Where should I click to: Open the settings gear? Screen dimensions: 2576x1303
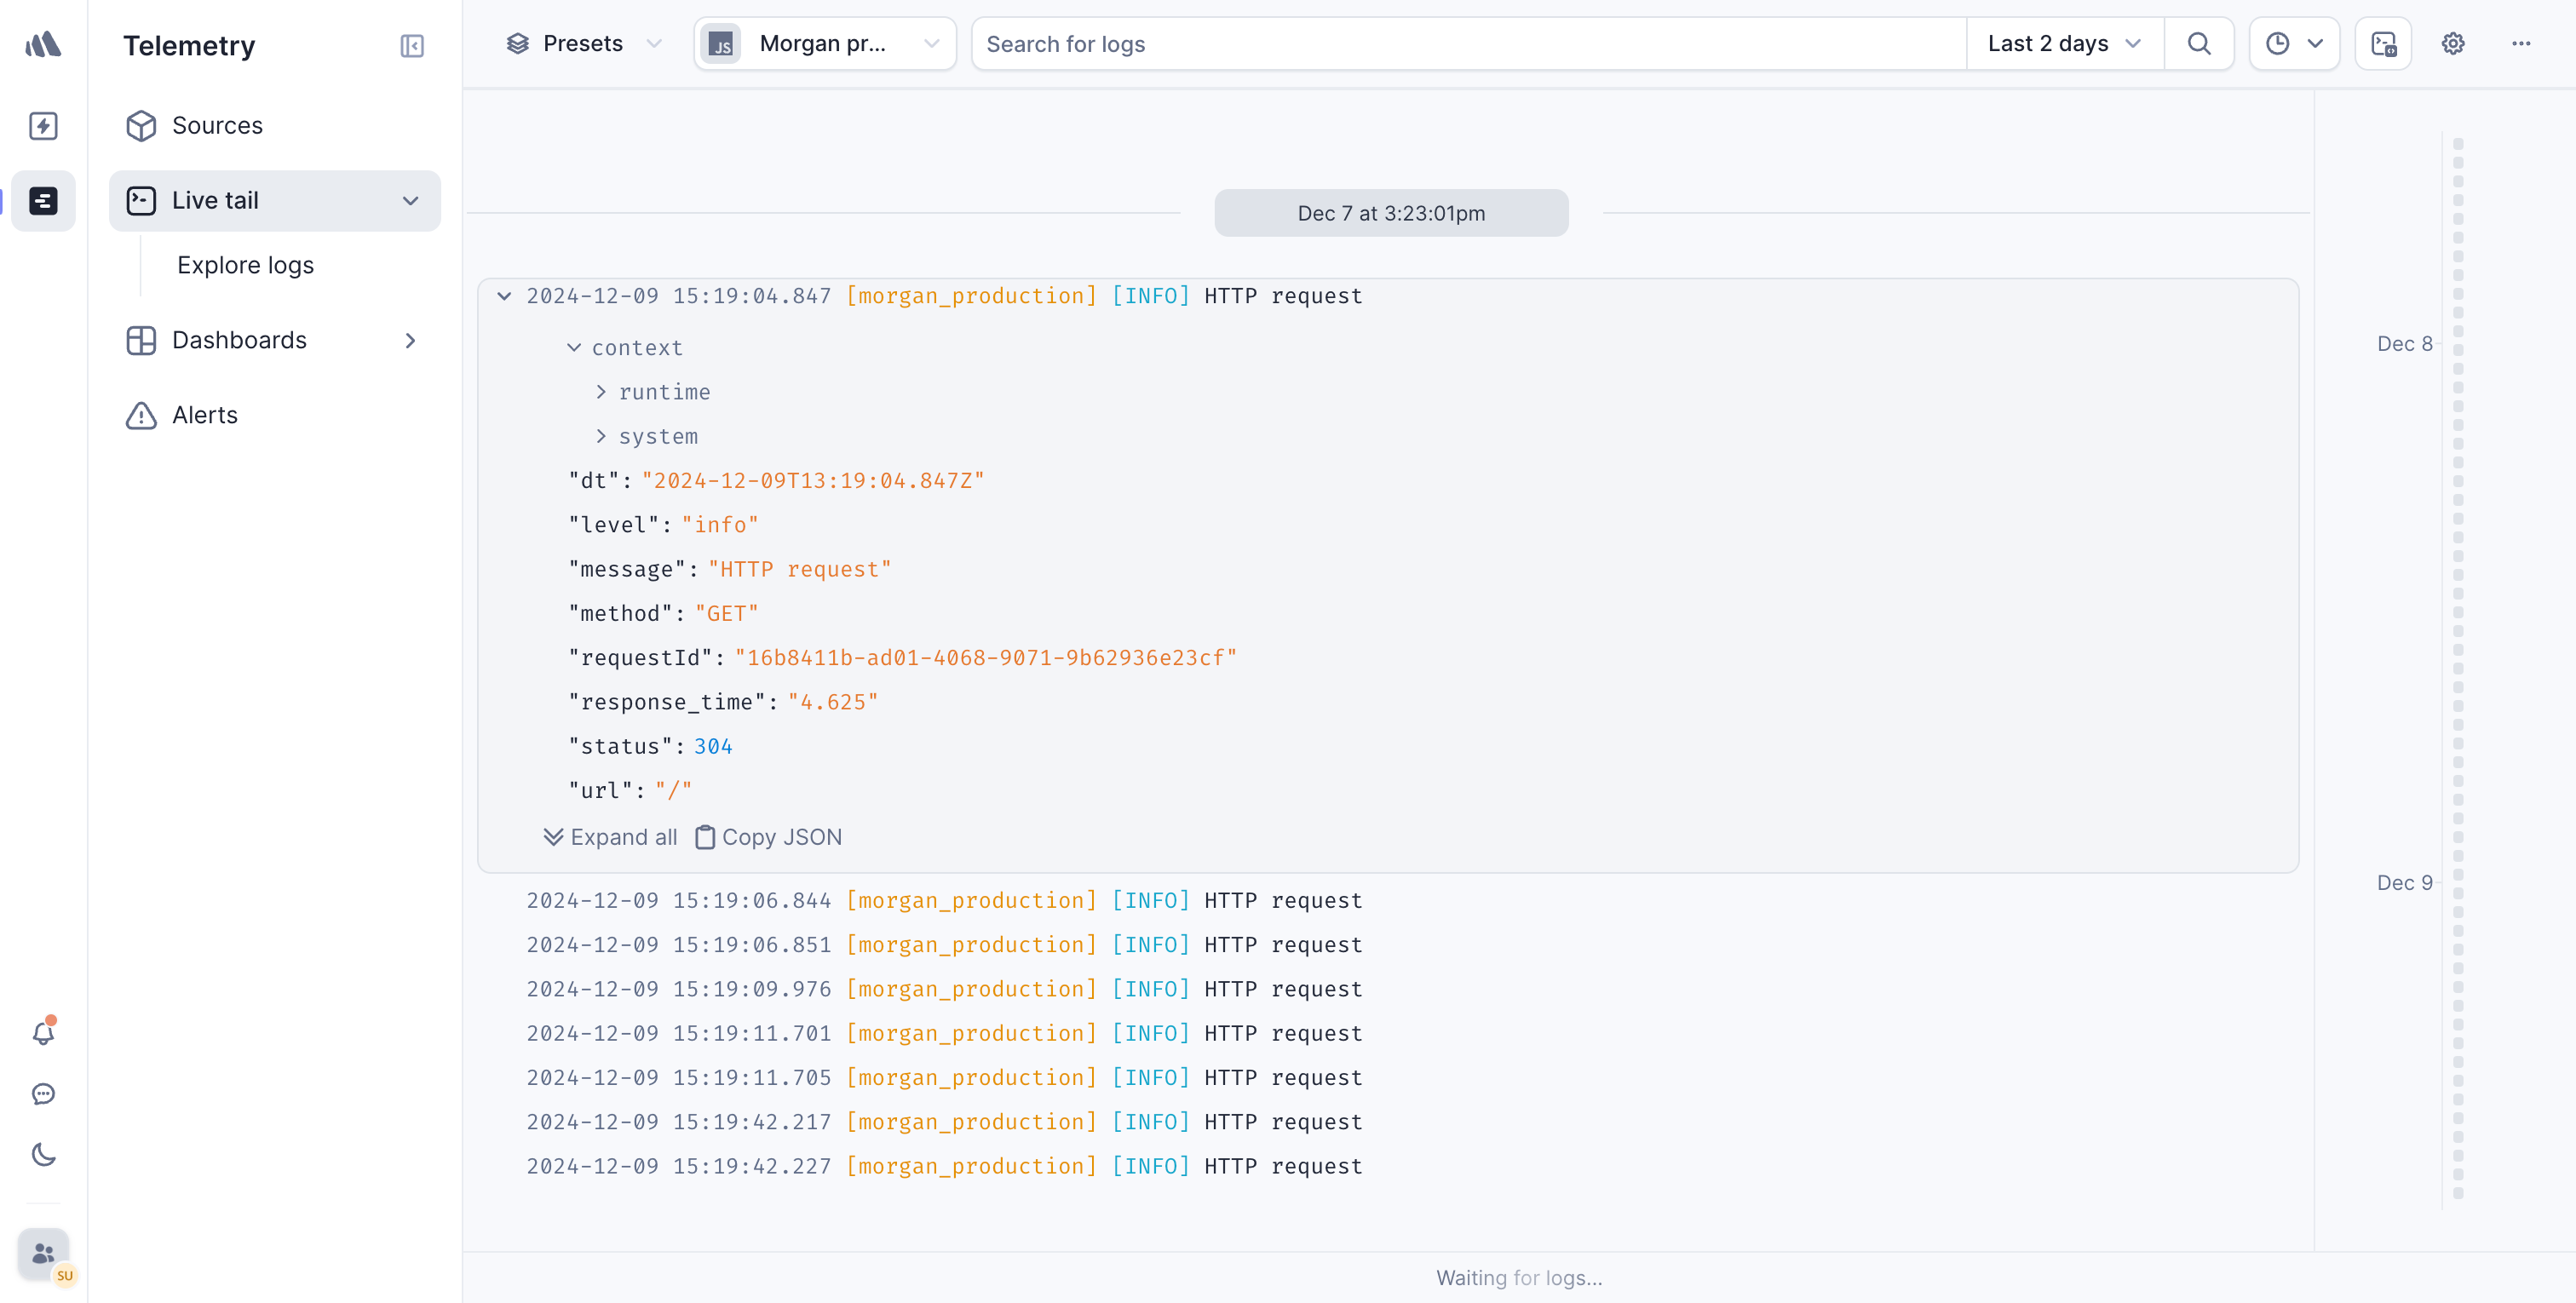2453,44
